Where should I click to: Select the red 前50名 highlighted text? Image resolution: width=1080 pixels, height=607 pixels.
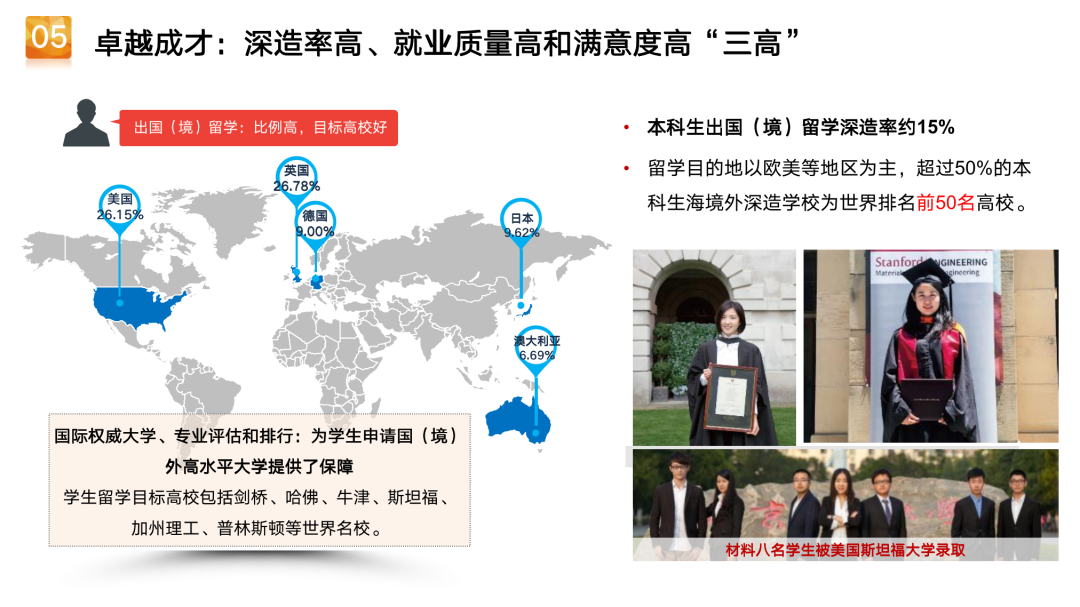point(950,203)
